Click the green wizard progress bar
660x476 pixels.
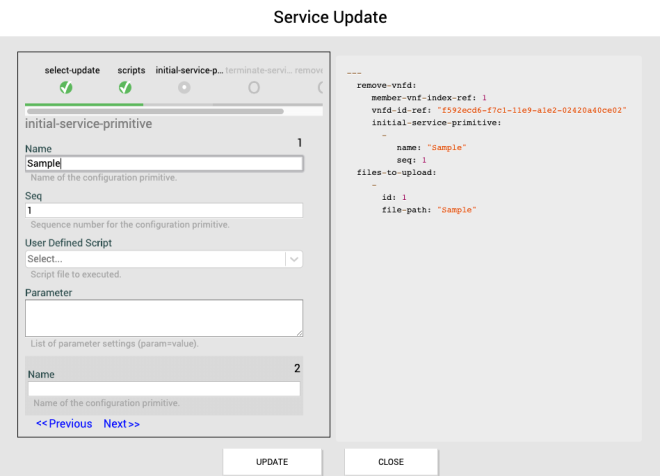point(84,103)
